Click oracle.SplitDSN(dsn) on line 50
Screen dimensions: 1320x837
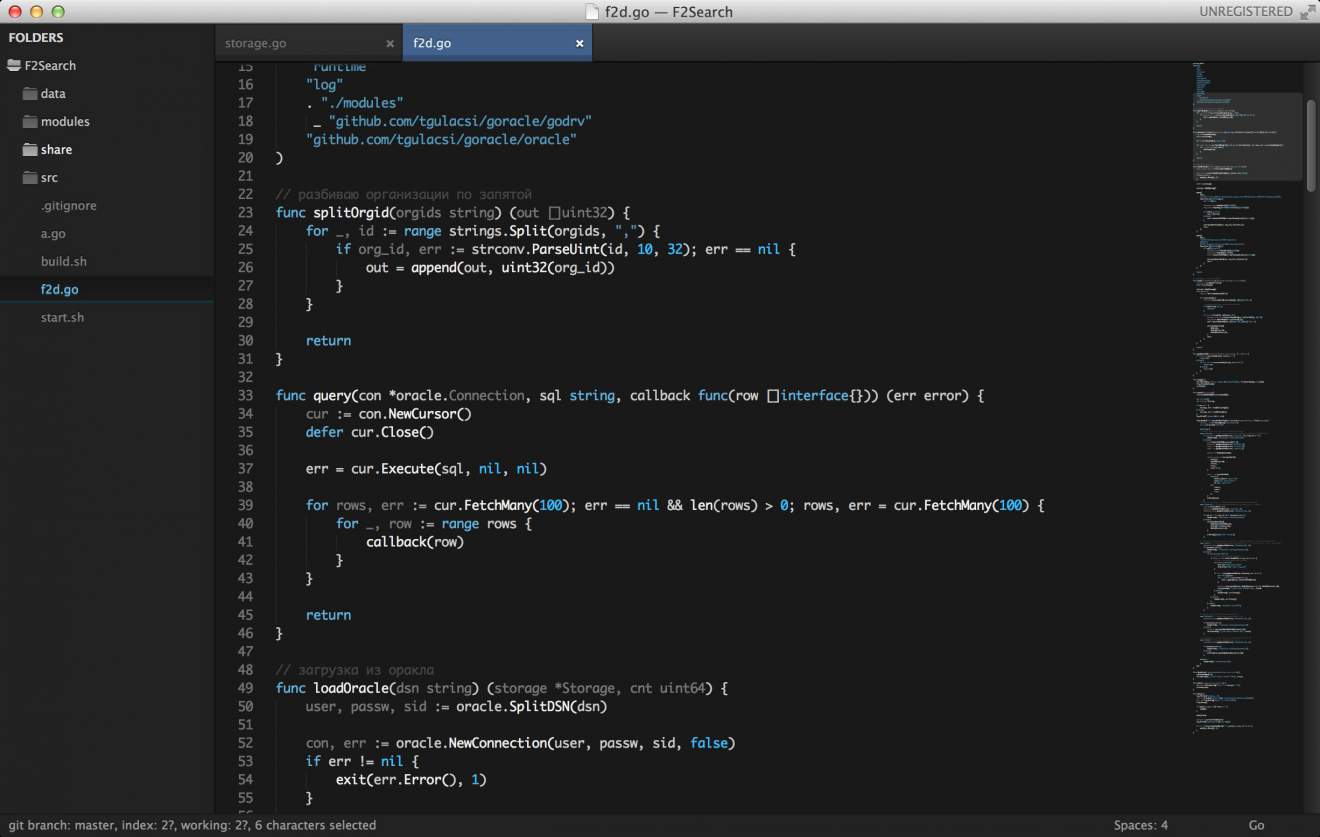531,706
